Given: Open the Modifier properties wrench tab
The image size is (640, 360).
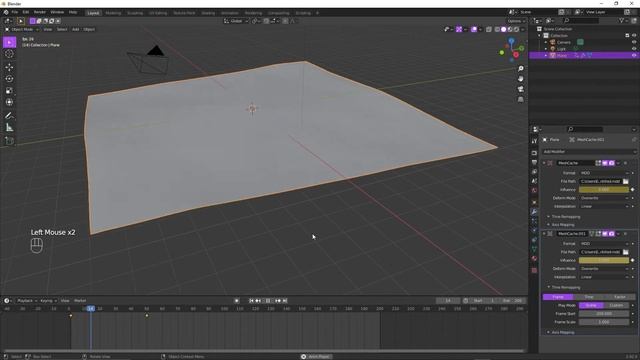Looking at the screenshot, I should point(534,212).
